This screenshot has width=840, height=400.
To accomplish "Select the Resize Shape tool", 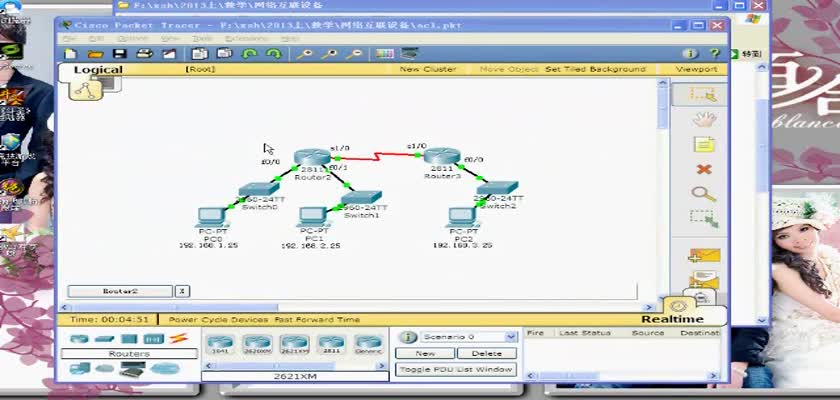I will point(703,218).
